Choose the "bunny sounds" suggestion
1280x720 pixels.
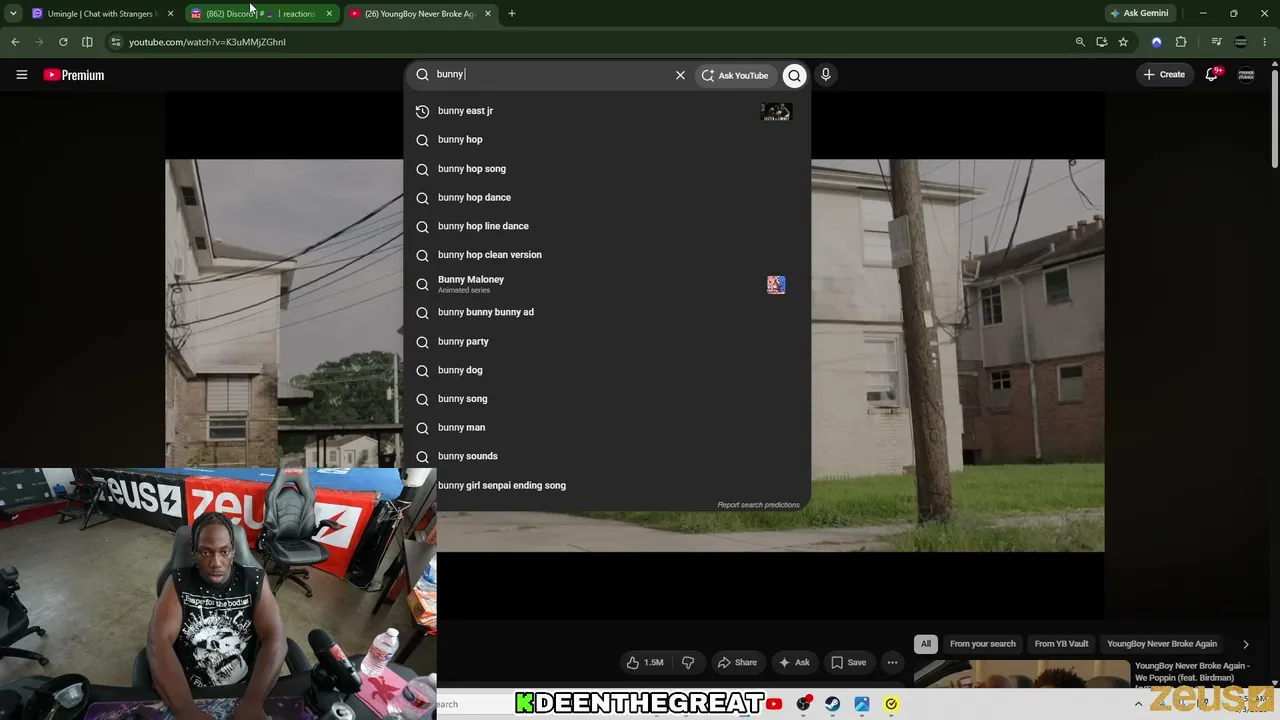pos(607,456)
